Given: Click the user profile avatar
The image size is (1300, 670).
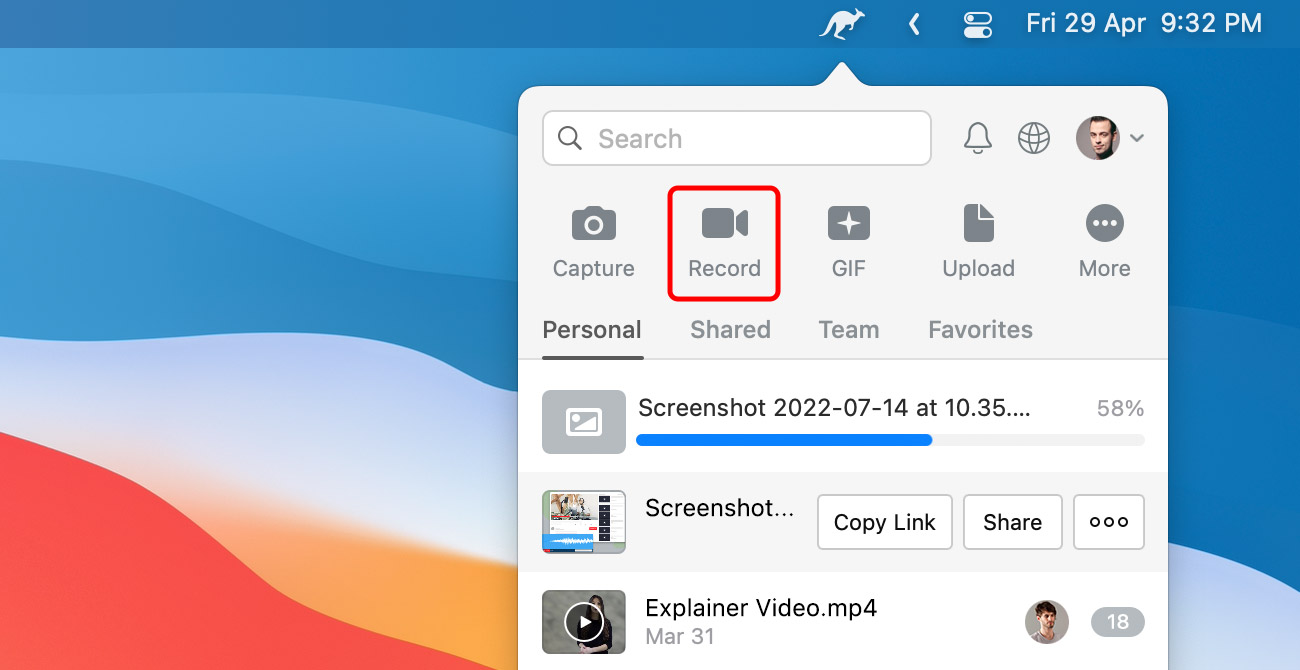Looking at the screenshot, I should (x=1096, y=138).
